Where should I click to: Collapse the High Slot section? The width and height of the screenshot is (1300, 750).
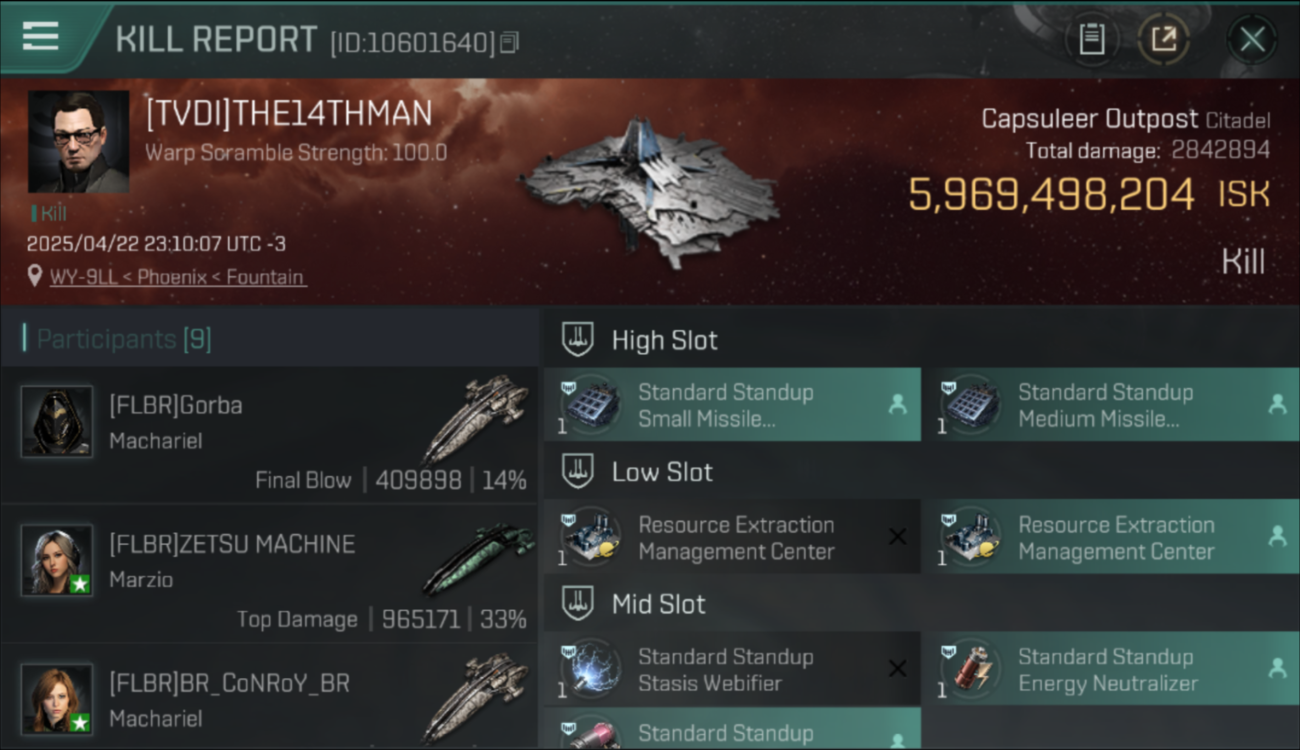[920, 340]
